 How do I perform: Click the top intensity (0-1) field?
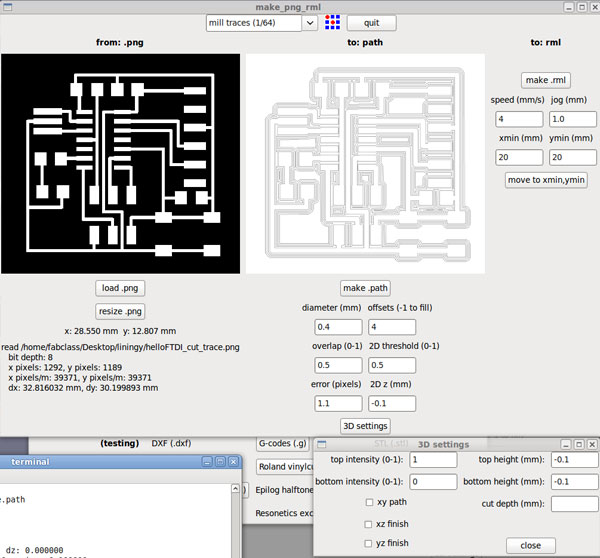pos(433,460)
